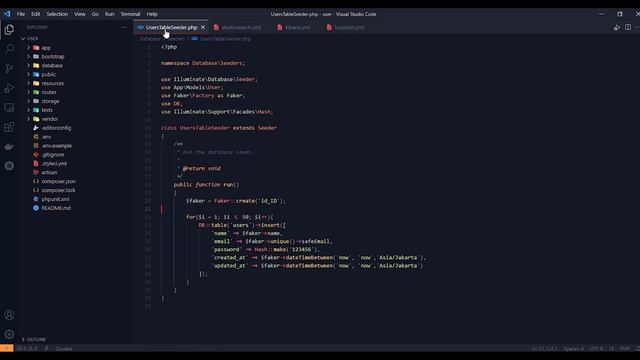Viewport: 640px width, 360px height.
Task: Open the Docker view in activity bar
Action: [9, 147]
